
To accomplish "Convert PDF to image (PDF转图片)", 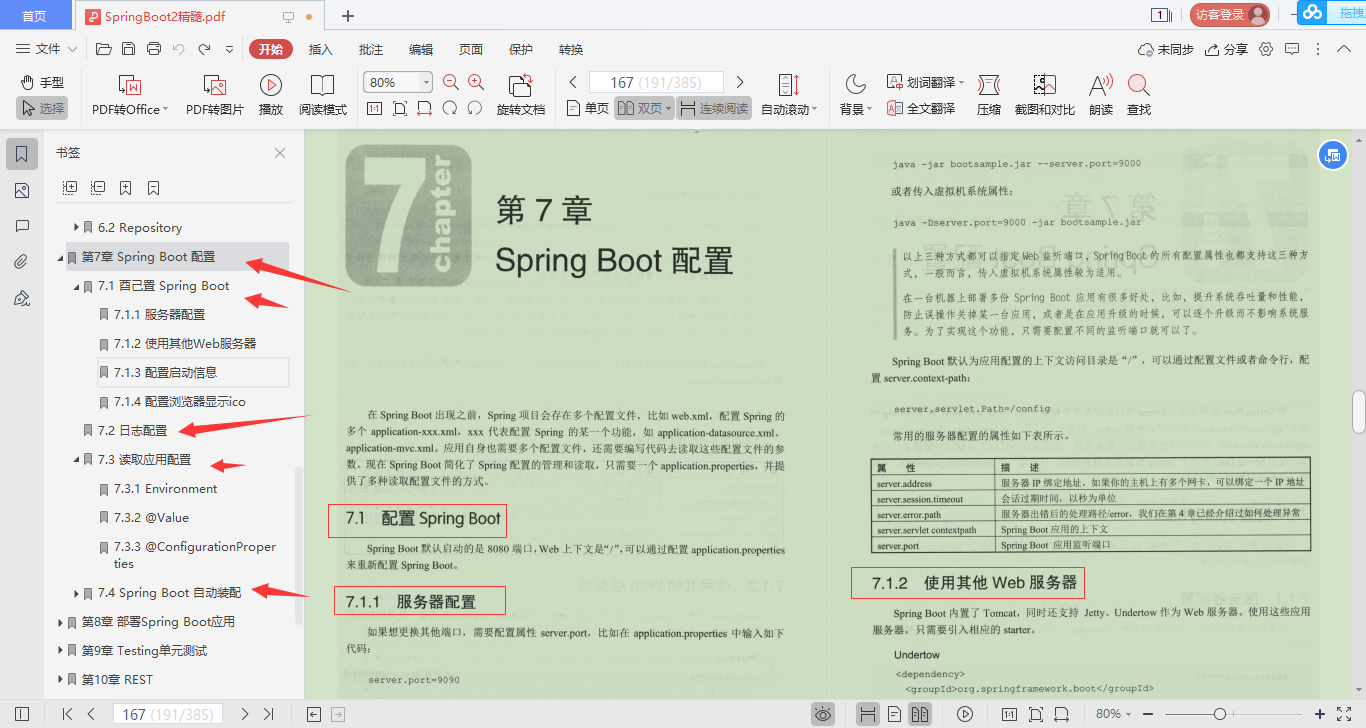I will click(x=215, y=96).
